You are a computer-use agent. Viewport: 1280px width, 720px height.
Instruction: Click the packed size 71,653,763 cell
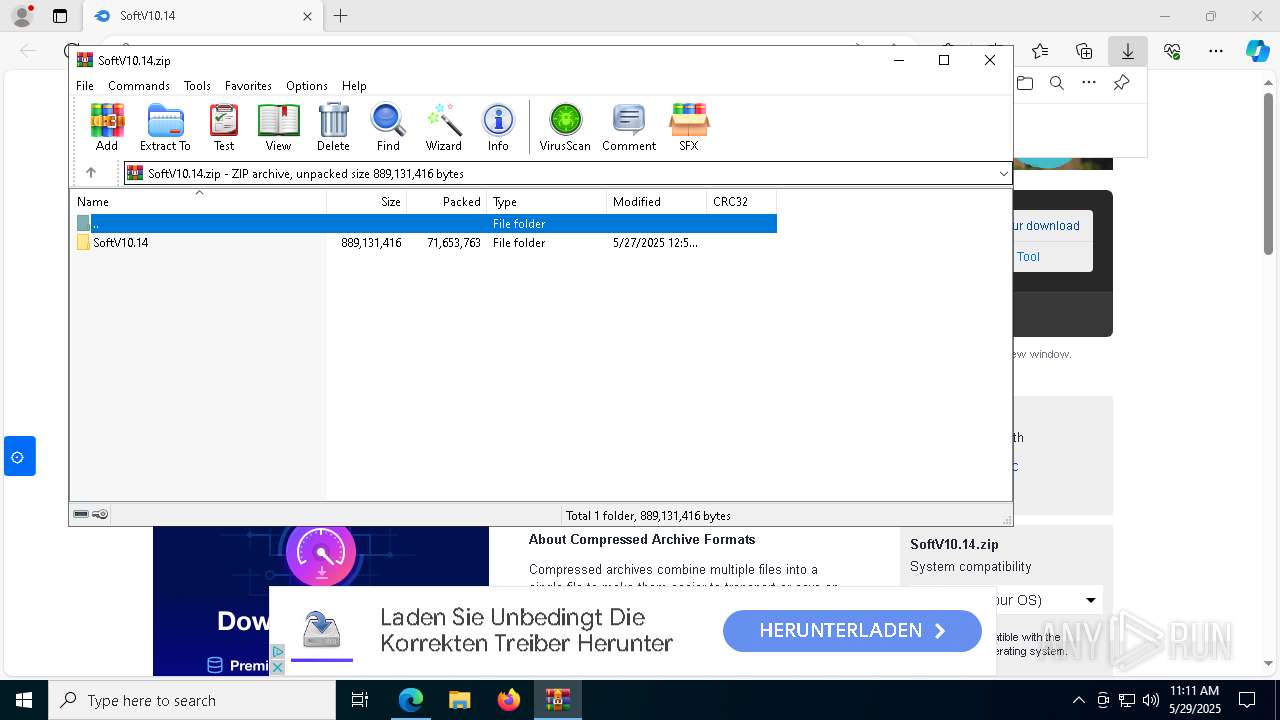pyautogui.click(x=454, y=243)
